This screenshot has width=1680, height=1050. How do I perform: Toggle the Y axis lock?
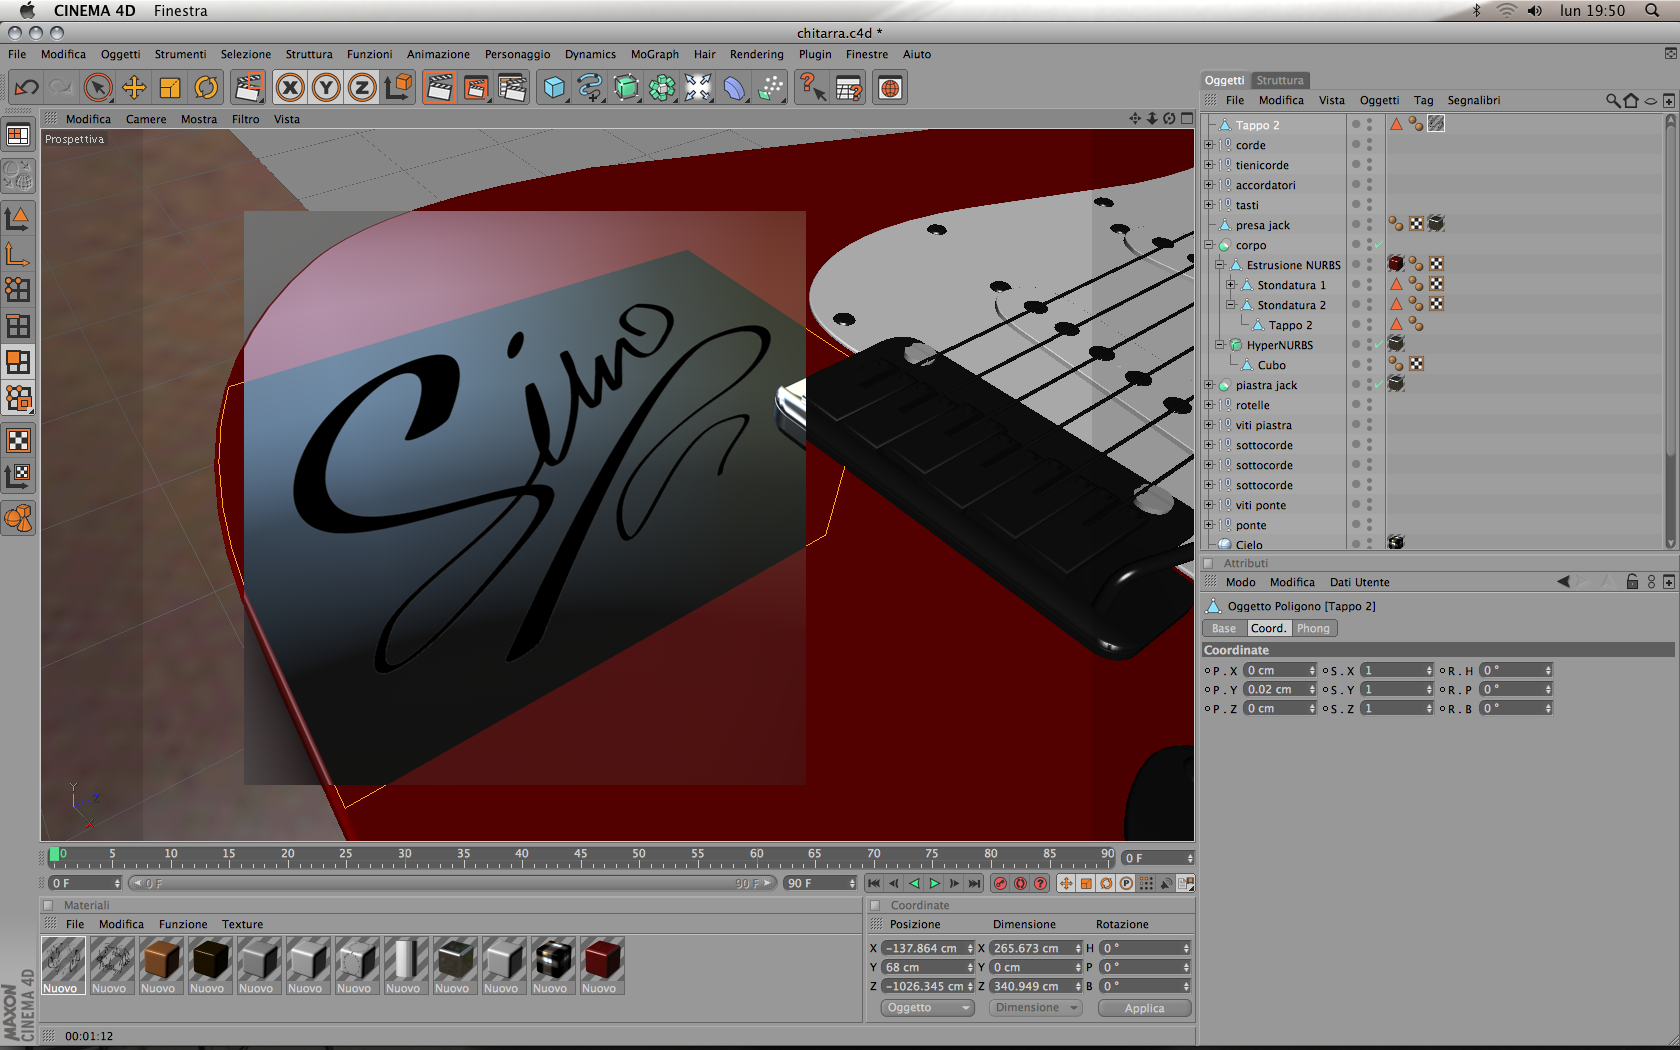point(326,88)
